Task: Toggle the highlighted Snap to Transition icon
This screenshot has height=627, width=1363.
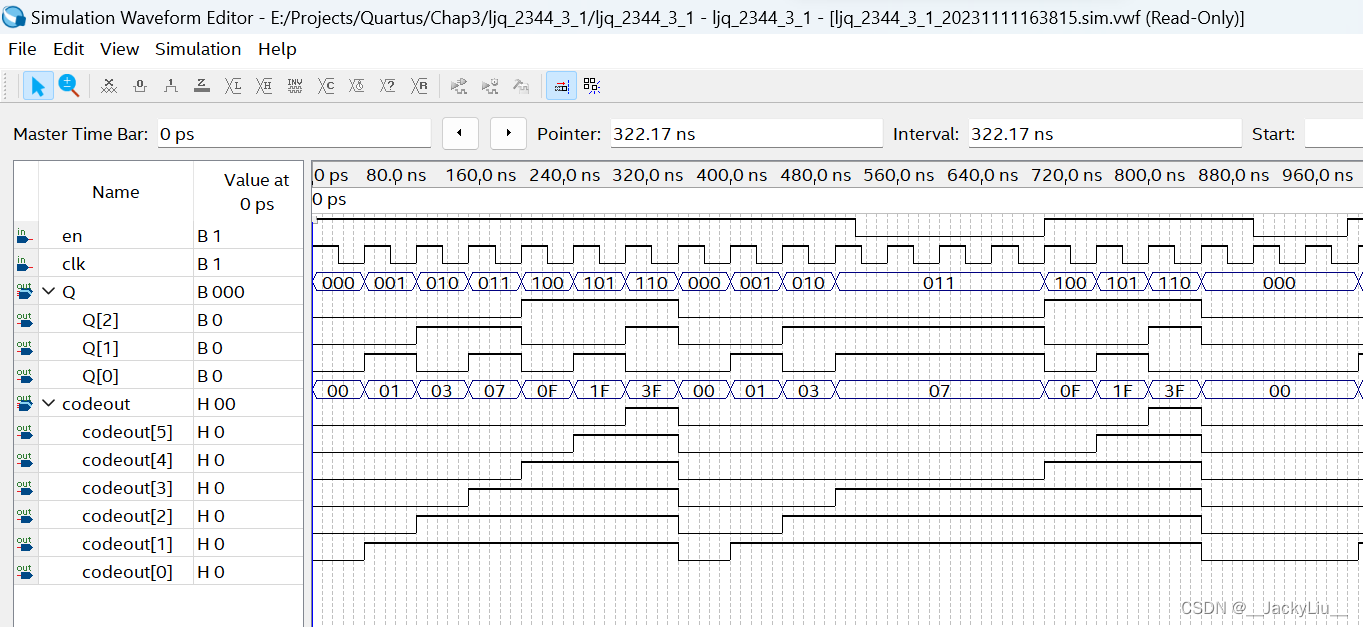Action: coord(561,86)
